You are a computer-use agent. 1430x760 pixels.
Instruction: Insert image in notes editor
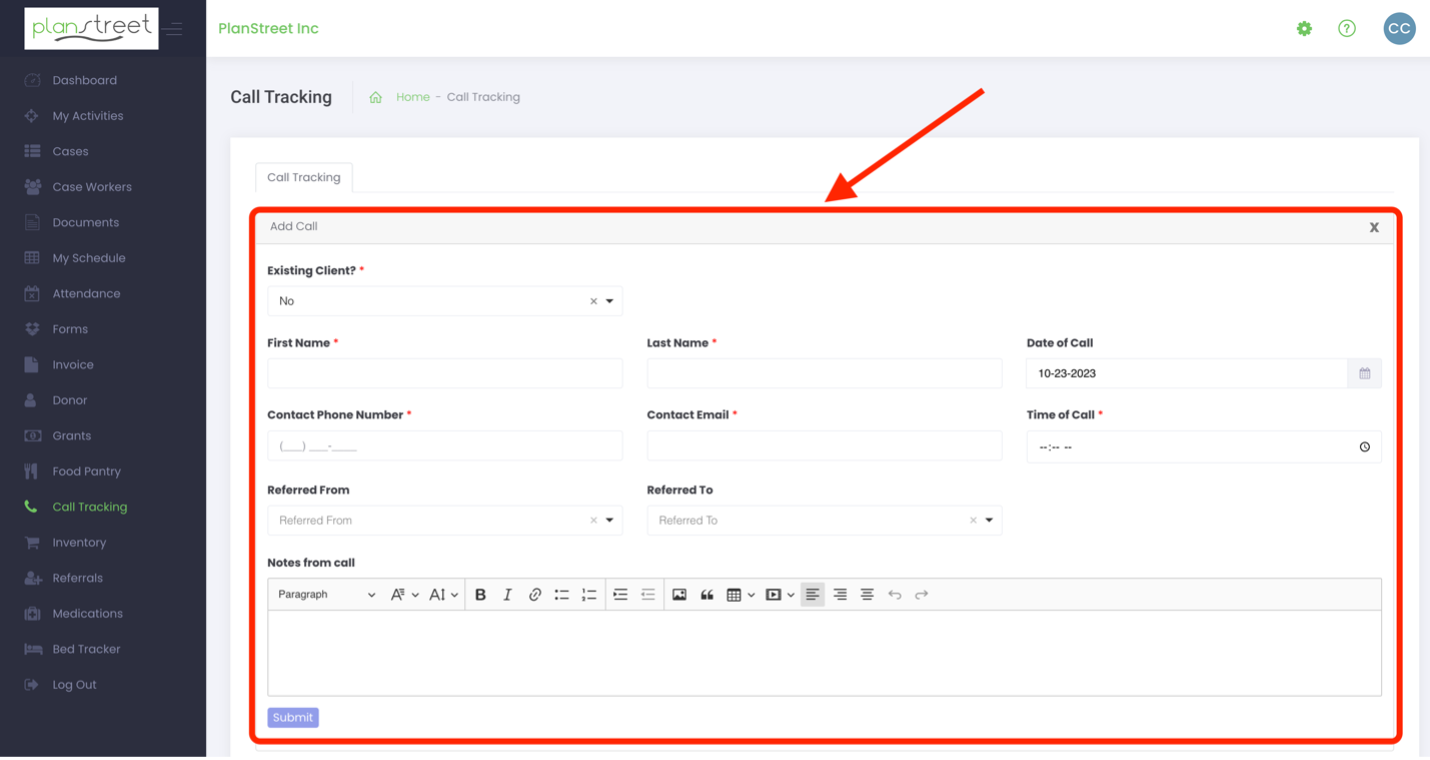680,595
